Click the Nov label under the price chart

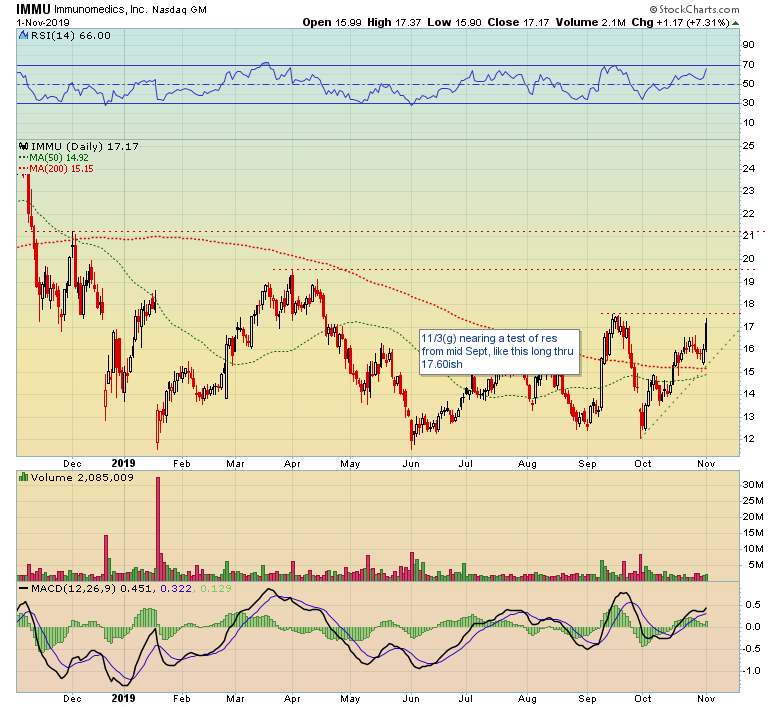(706, 464)
